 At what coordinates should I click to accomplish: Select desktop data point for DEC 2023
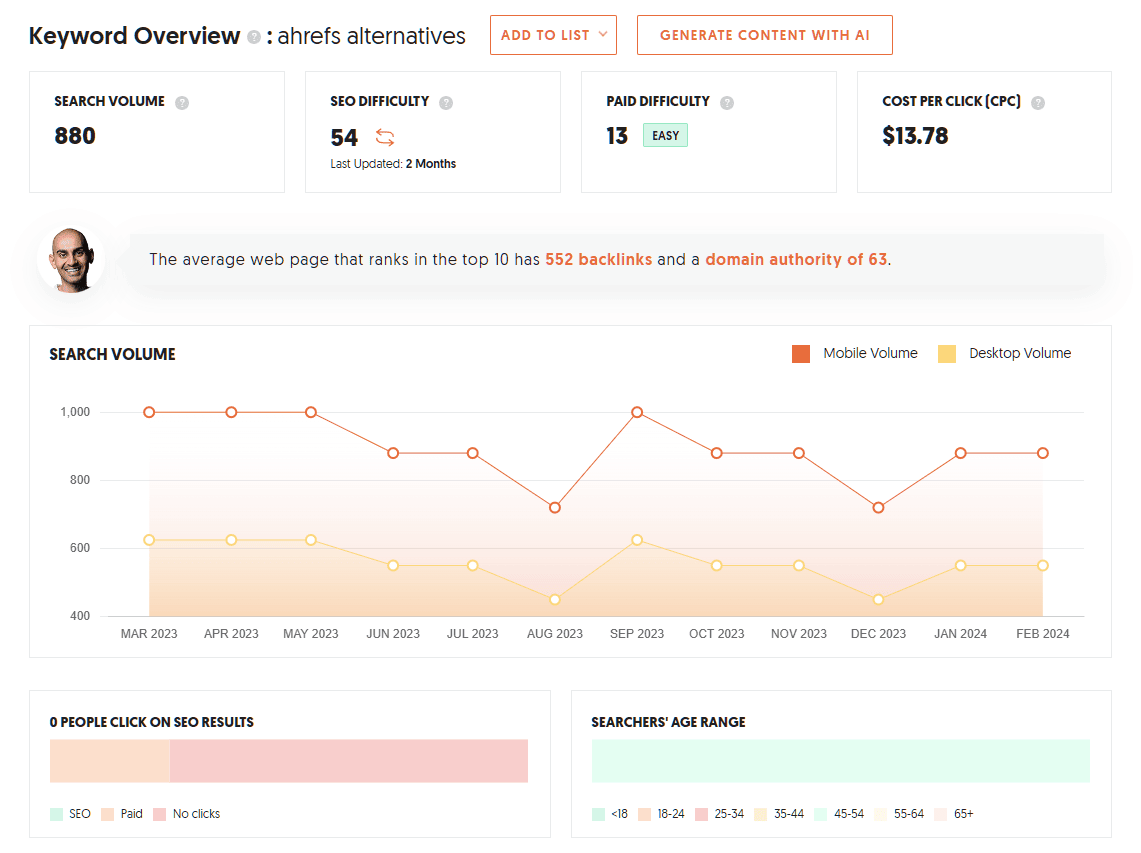[x=878, y=600]
